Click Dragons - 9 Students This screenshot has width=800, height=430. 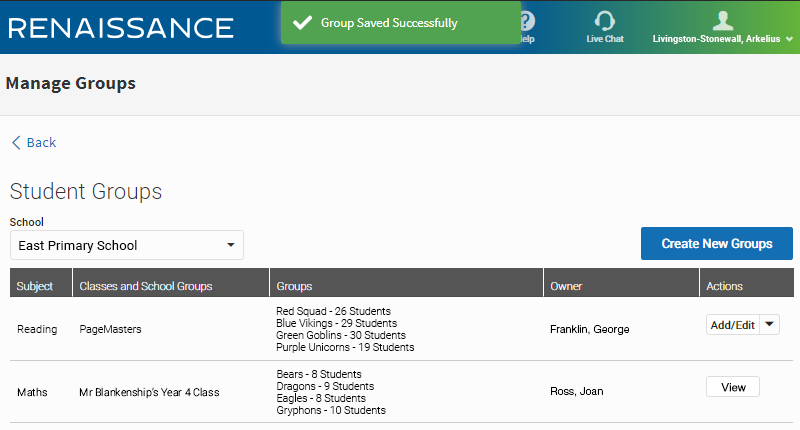pos(325,386)
